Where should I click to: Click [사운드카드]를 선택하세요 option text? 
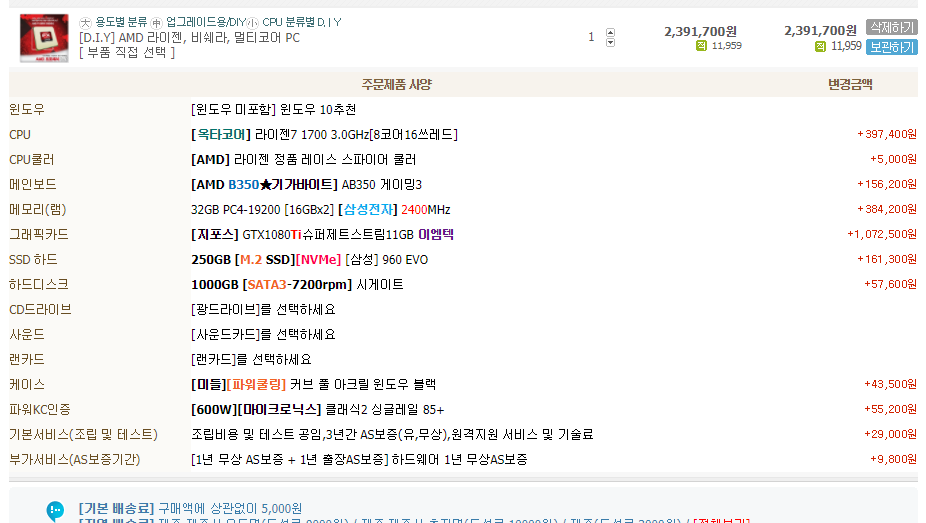pyautogui.click(x=263, y=335)
